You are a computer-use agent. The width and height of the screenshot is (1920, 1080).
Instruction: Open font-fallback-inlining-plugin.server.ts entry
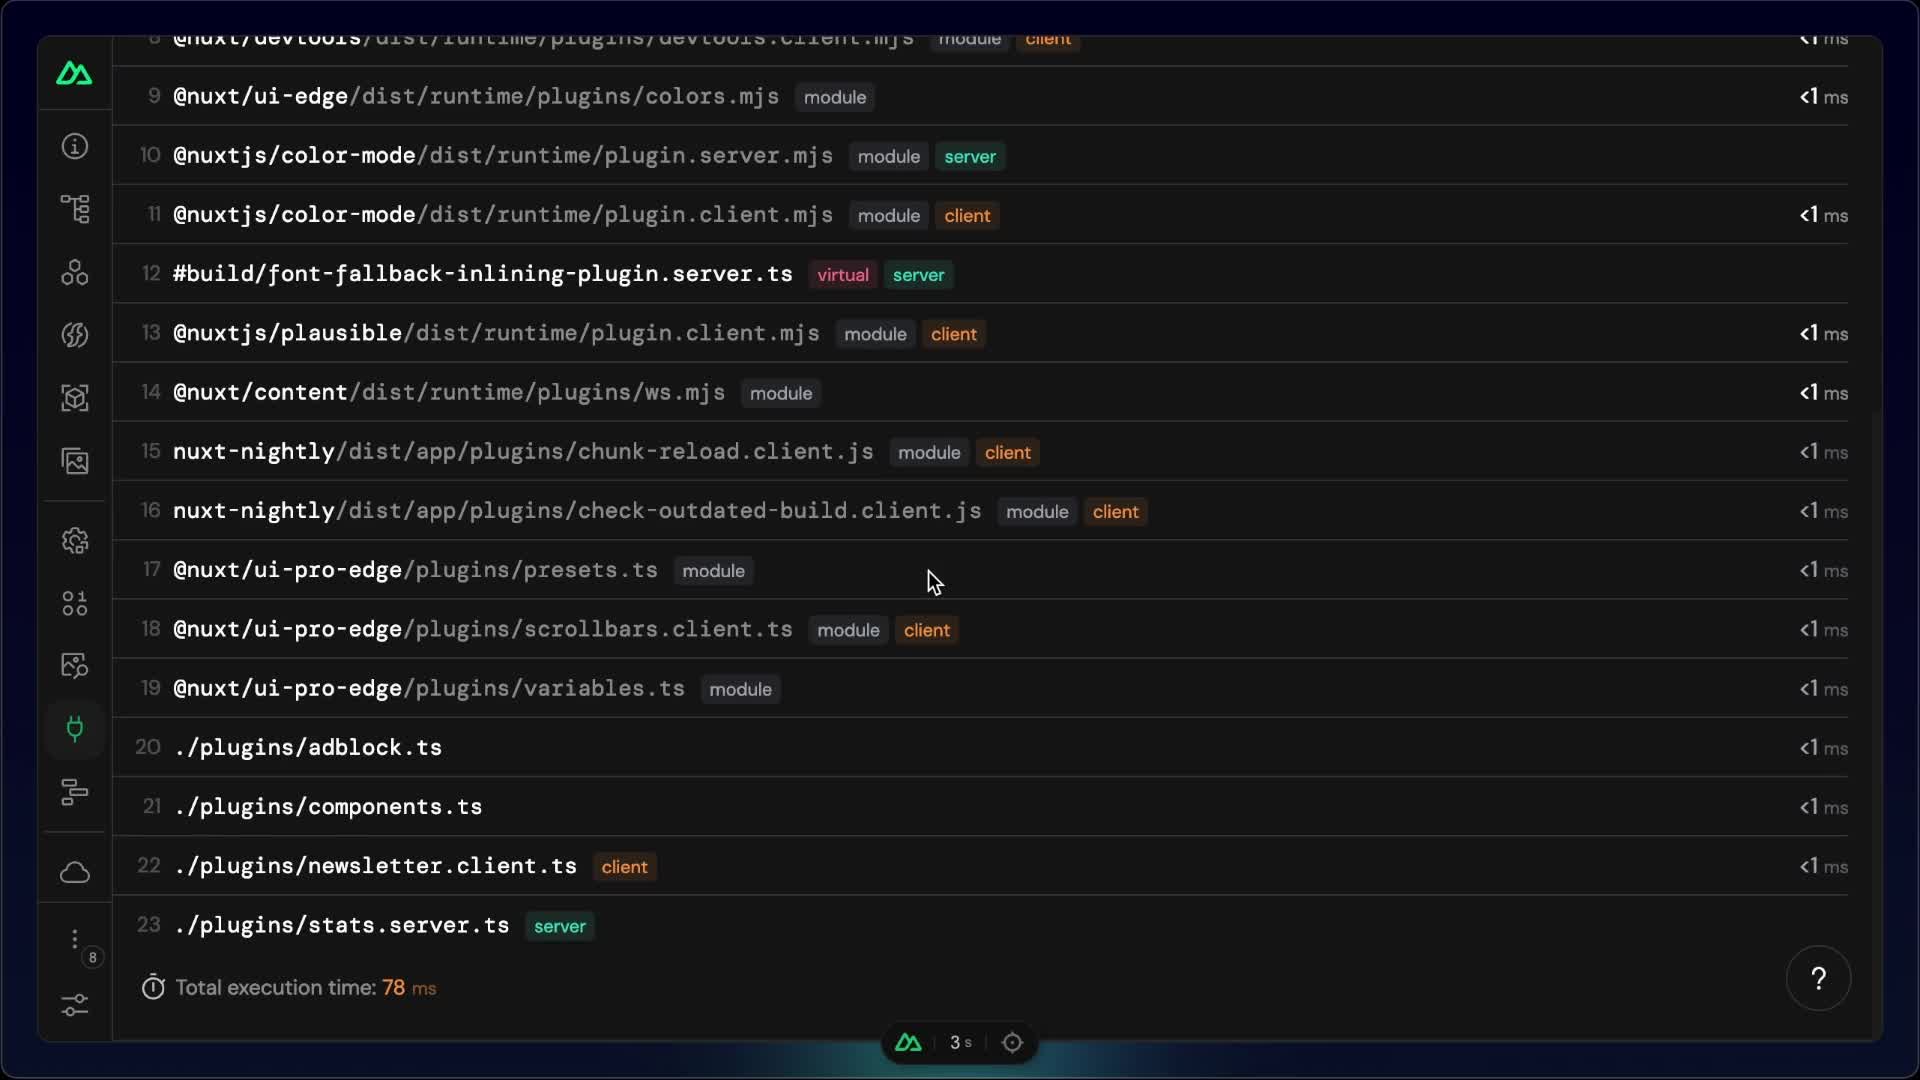coord(483,273)
